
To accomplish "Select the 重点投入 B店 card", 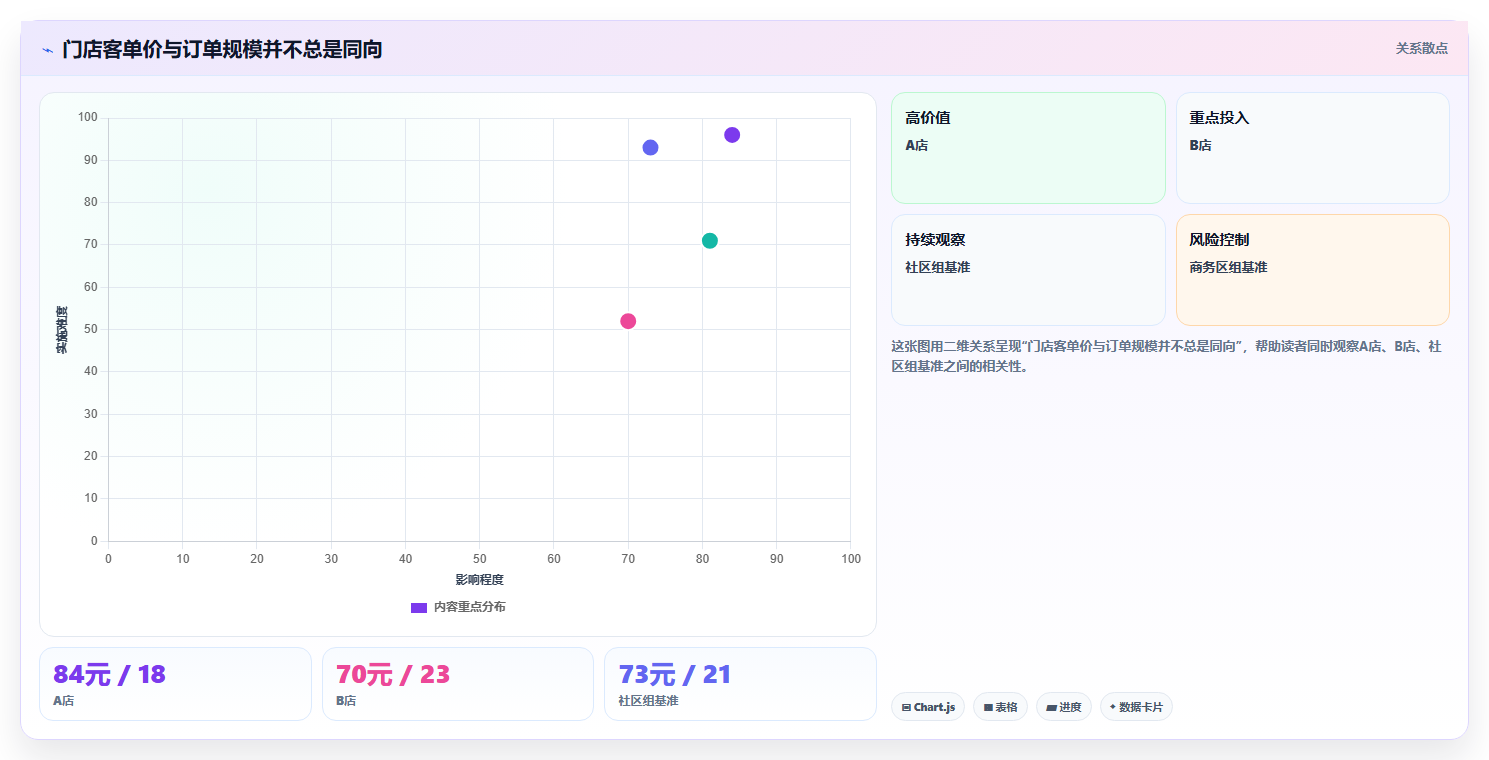I will click(x=1313, y=148).
